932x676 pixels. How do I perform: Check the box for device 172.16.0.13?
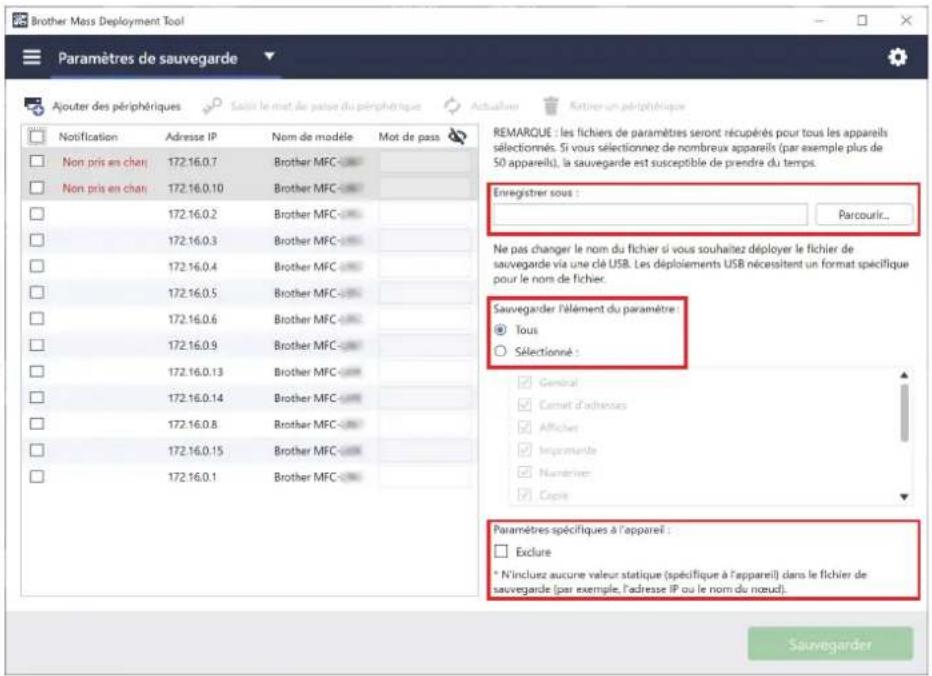[37, 372]
